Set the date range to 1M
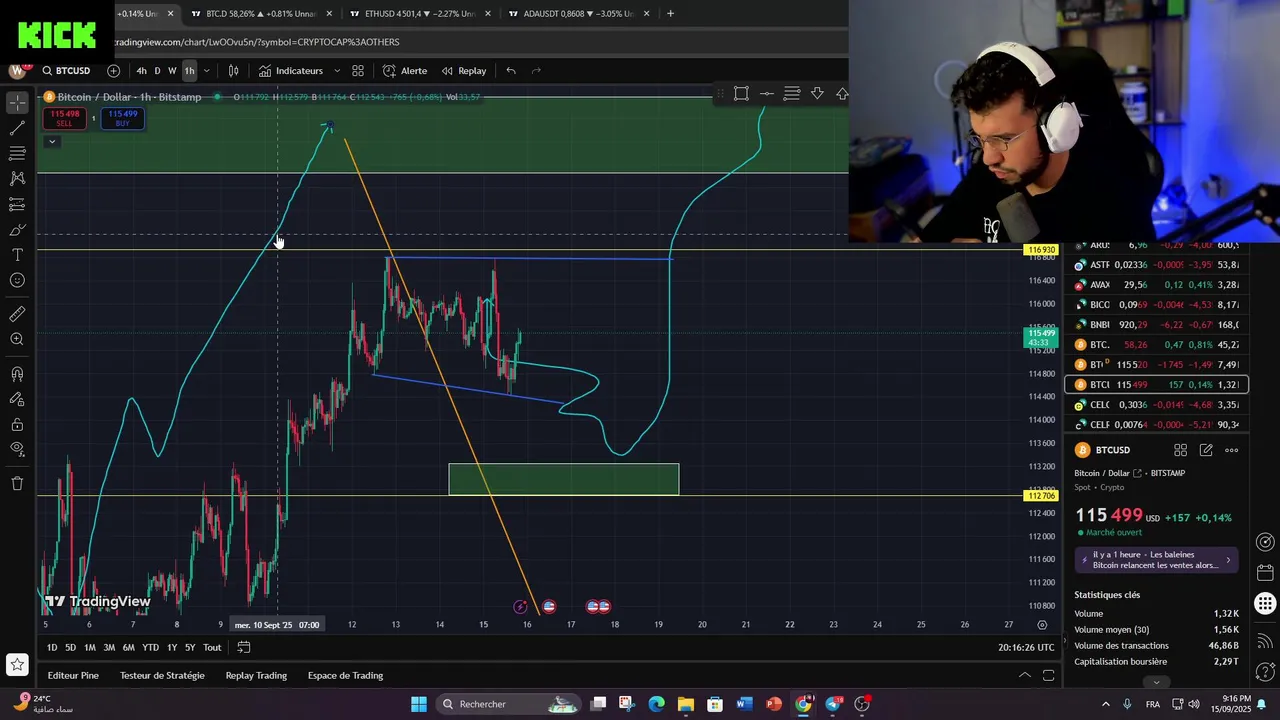 (90, 648)
